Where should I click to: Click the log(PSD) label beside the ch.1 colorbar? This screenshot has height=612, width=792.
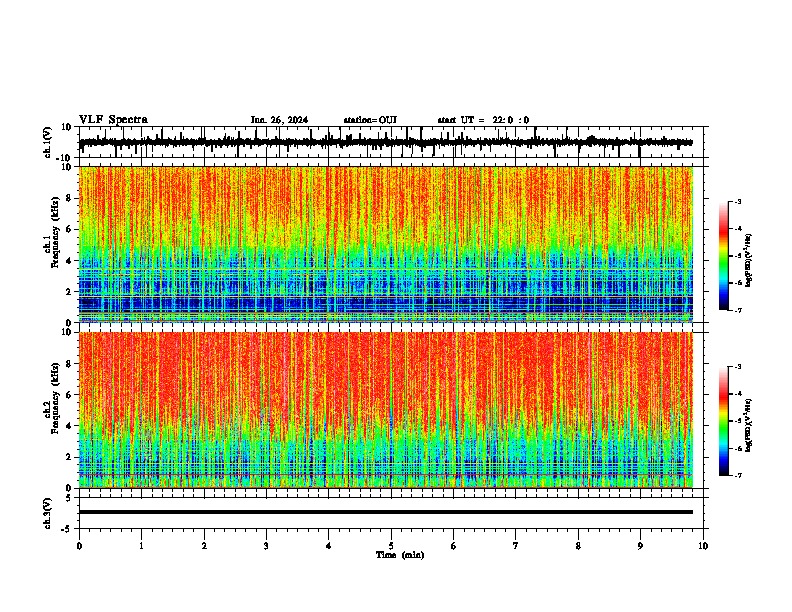749,260
